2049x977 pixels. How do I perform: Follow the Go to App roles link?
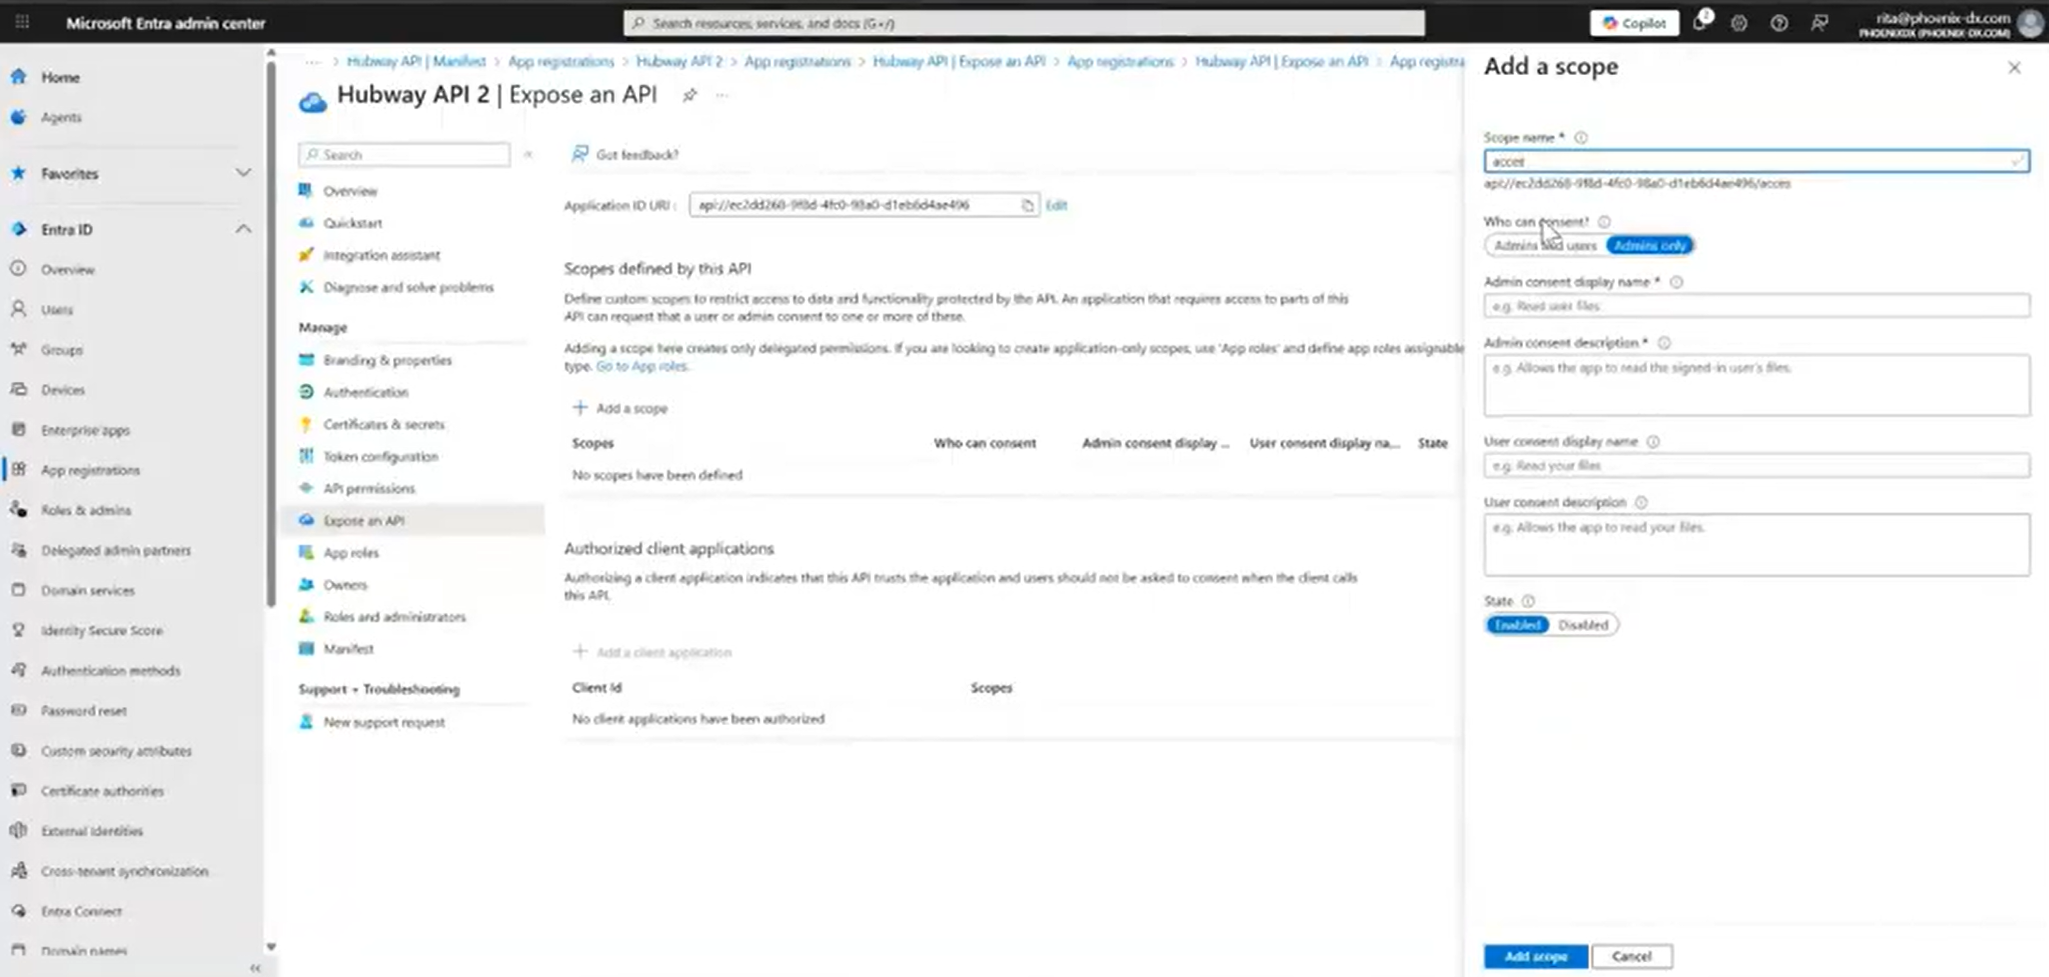coord(642,366)
